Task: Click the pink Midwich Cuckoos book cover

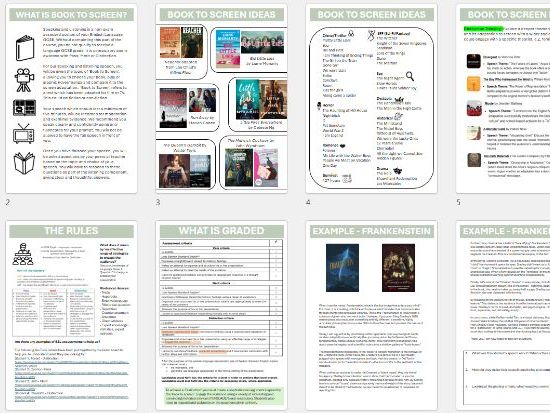Action: tap(266, 168)
